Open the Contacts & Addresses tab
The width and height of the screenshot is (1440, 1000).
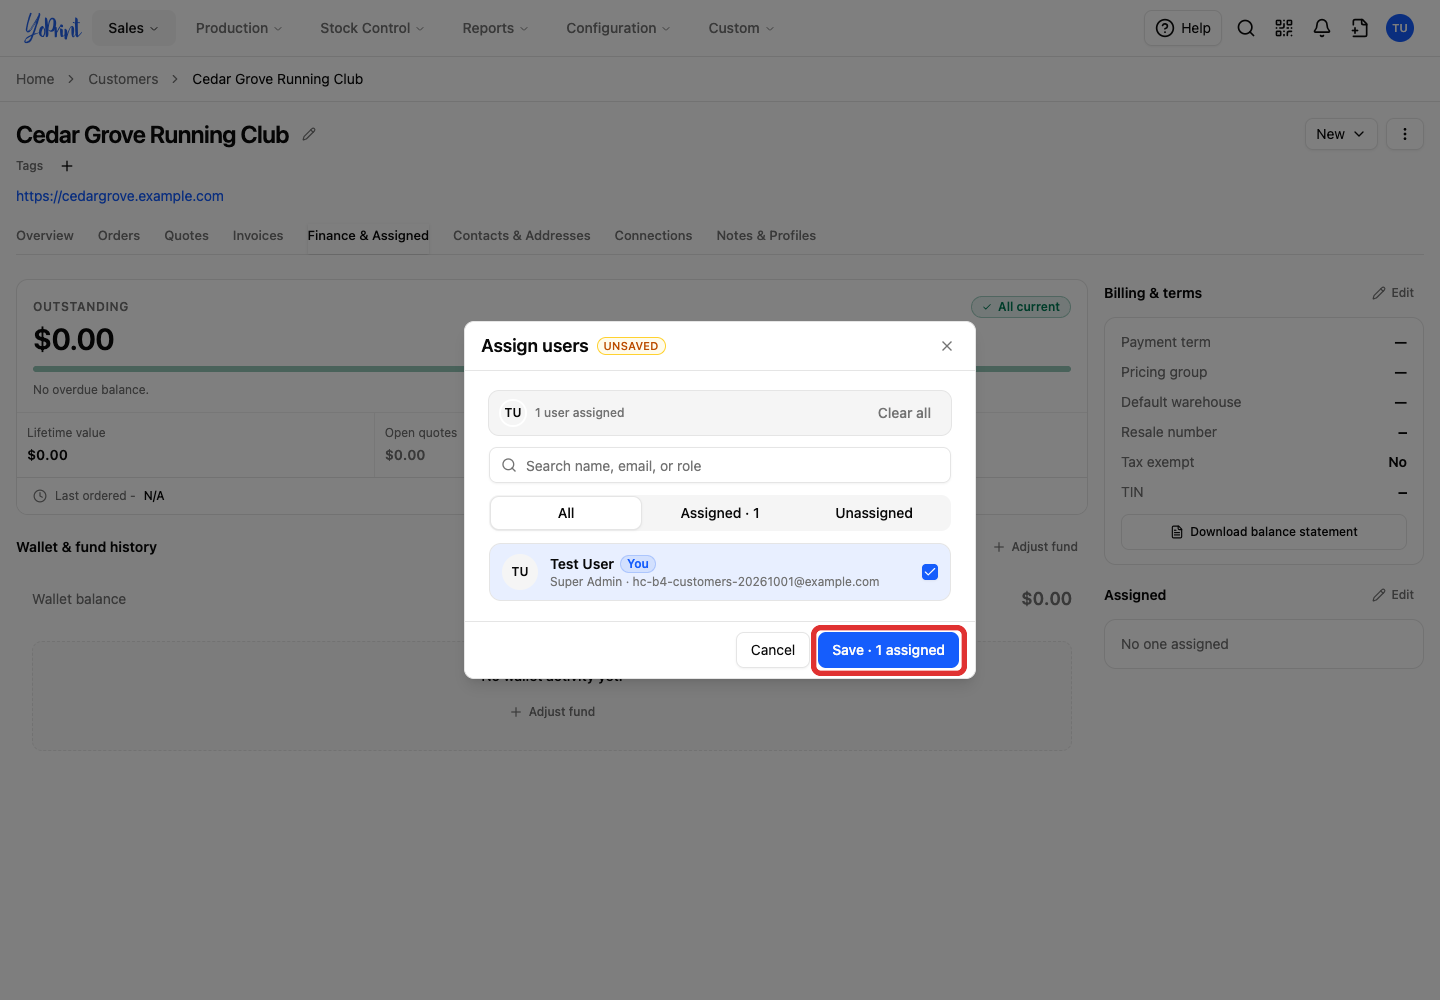click(x=522, y=236)
